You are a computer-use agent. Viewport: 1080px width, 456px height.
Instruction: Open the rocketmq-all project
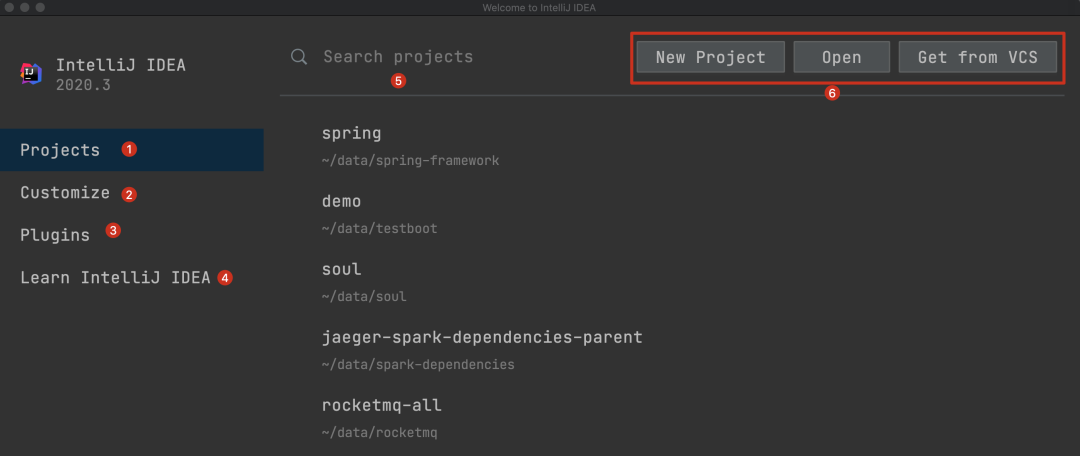(x=381, y=405)
